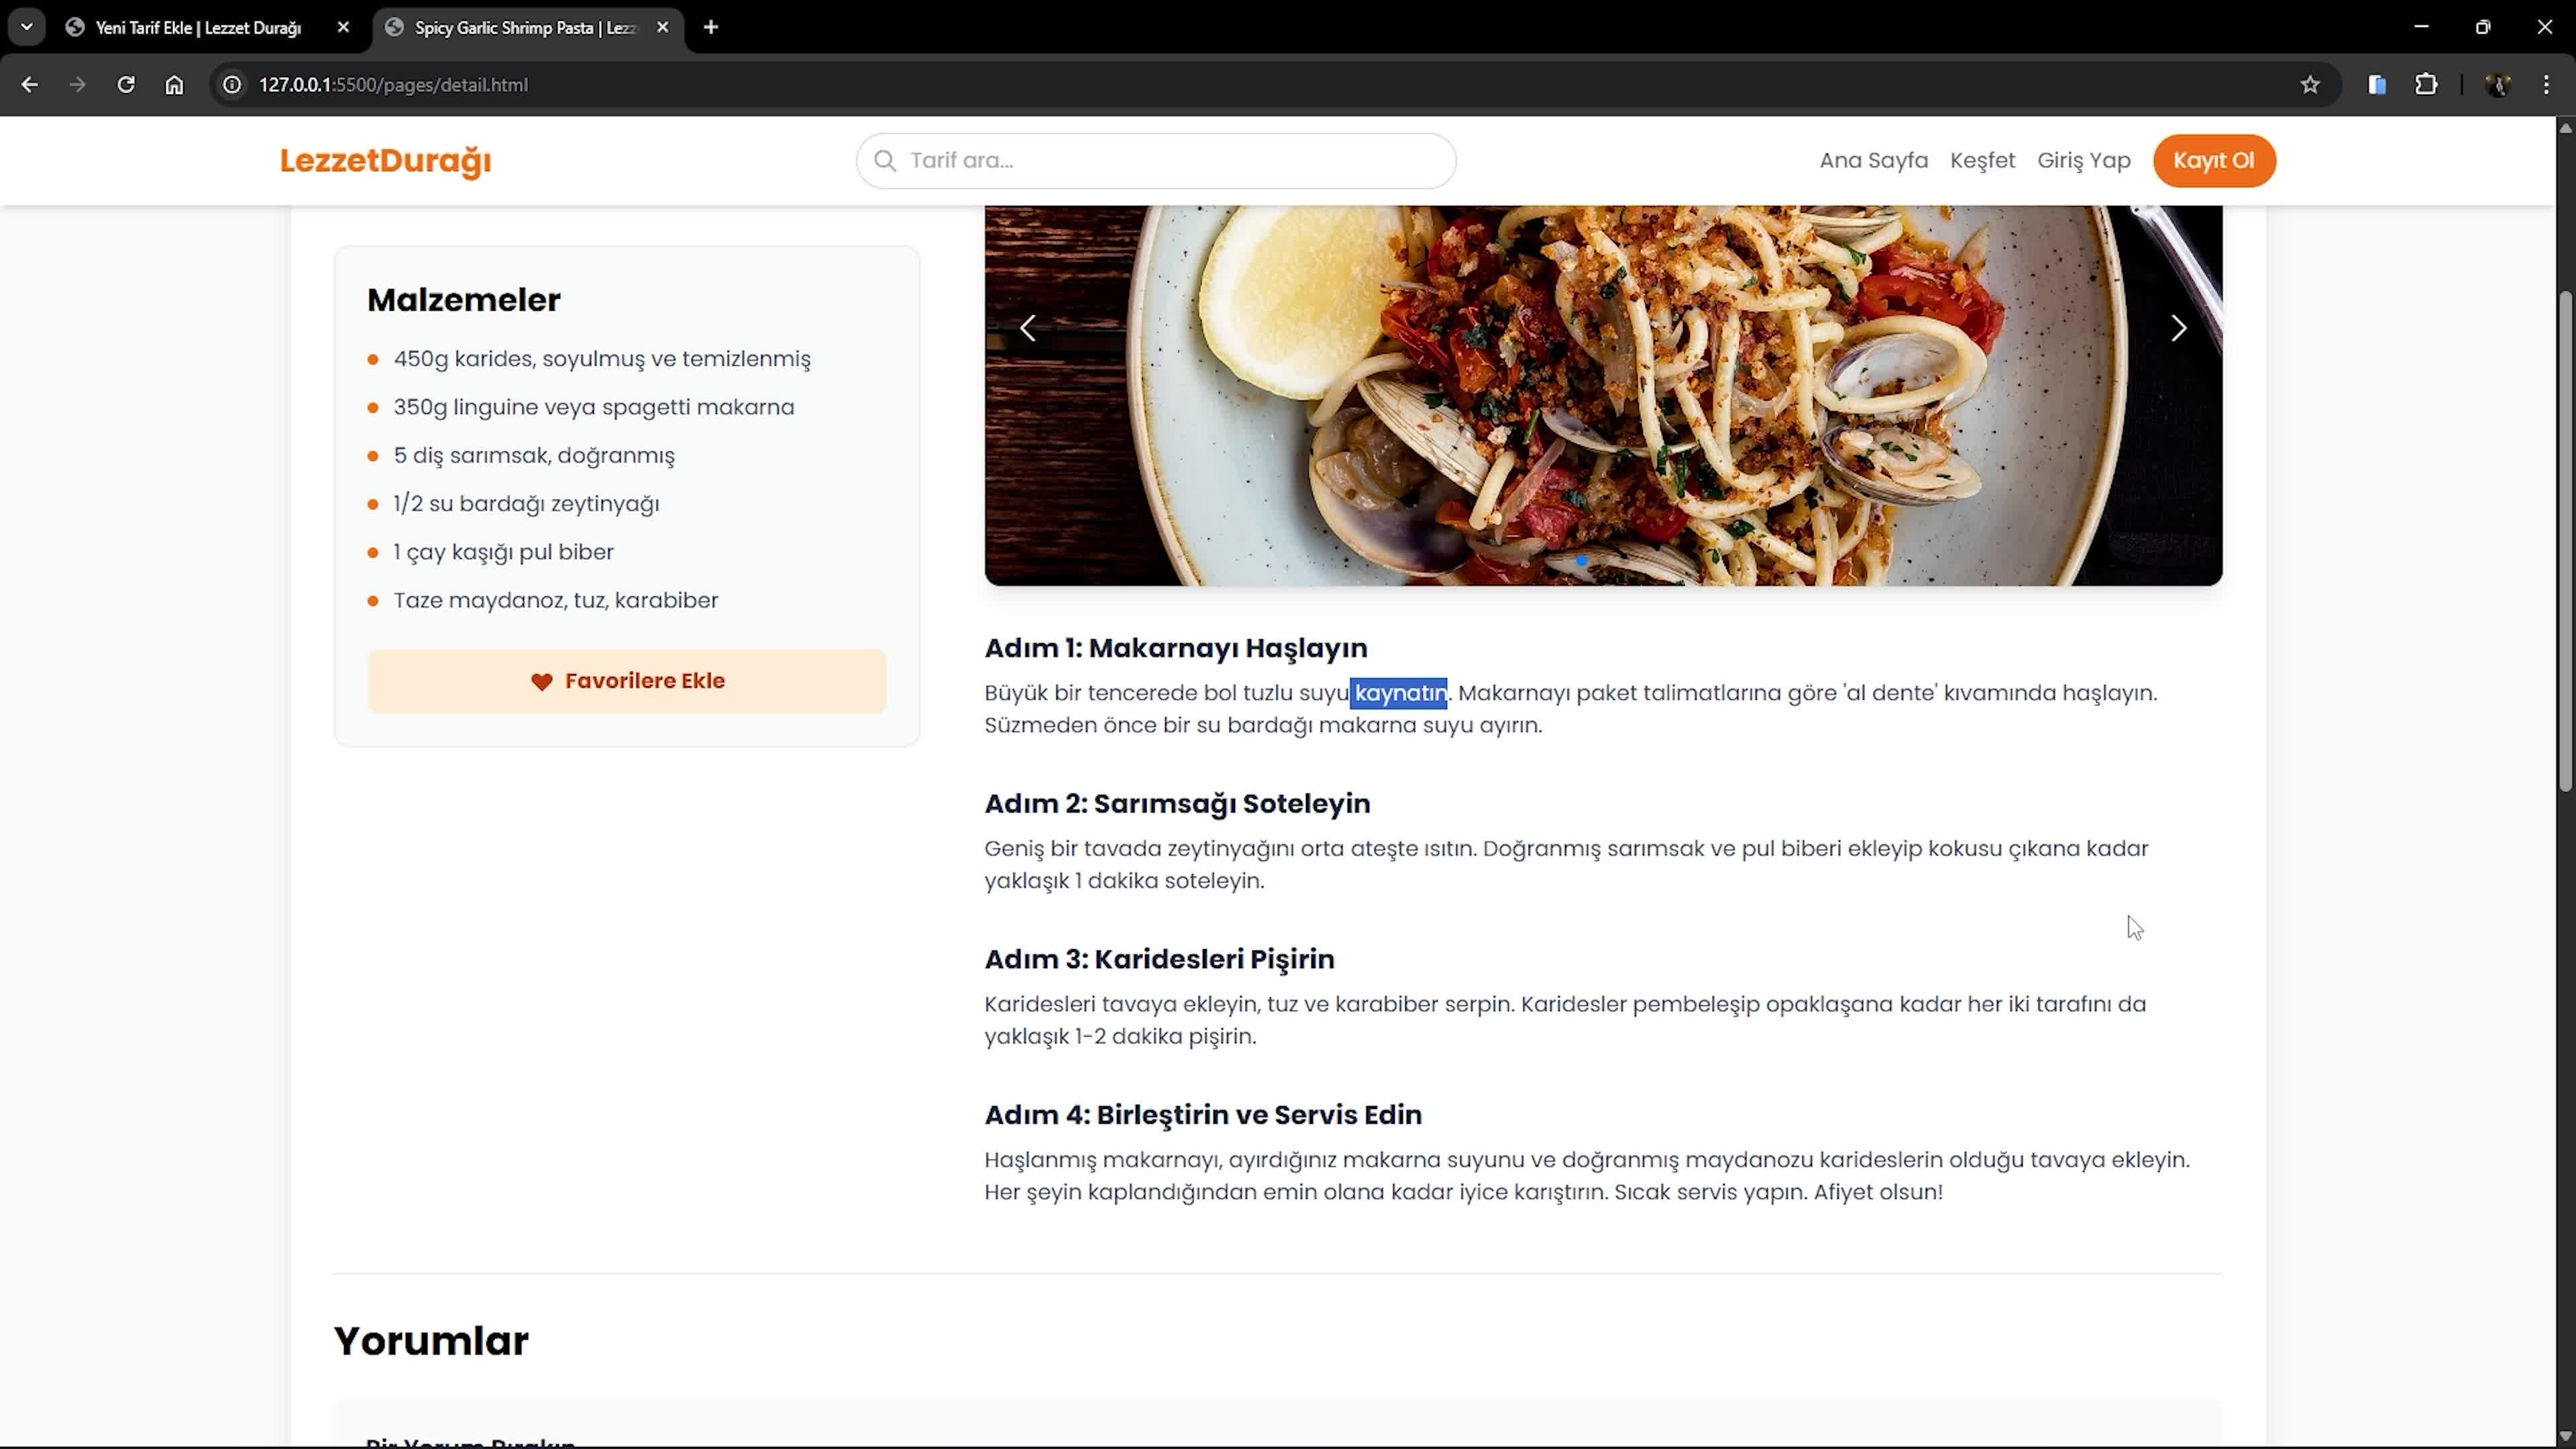Image resolution: width=2576 pixels, height=1449 pixels.
Task: Reload the current page
Action: click(126, 85)
